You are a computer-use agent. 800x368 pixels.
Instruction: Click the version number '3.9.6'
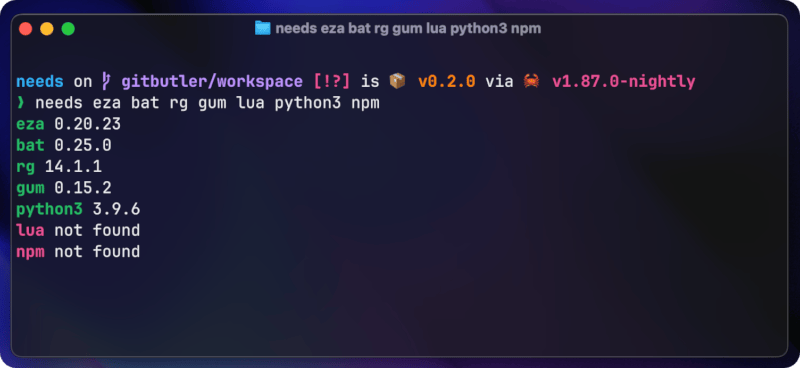[x=116, y=209]
